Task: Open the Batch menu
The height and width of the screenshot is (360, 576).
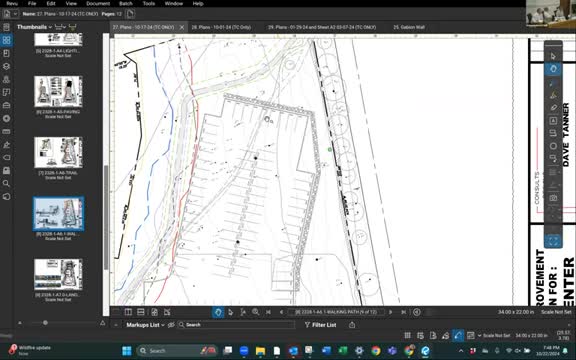Action: point(126,3)
